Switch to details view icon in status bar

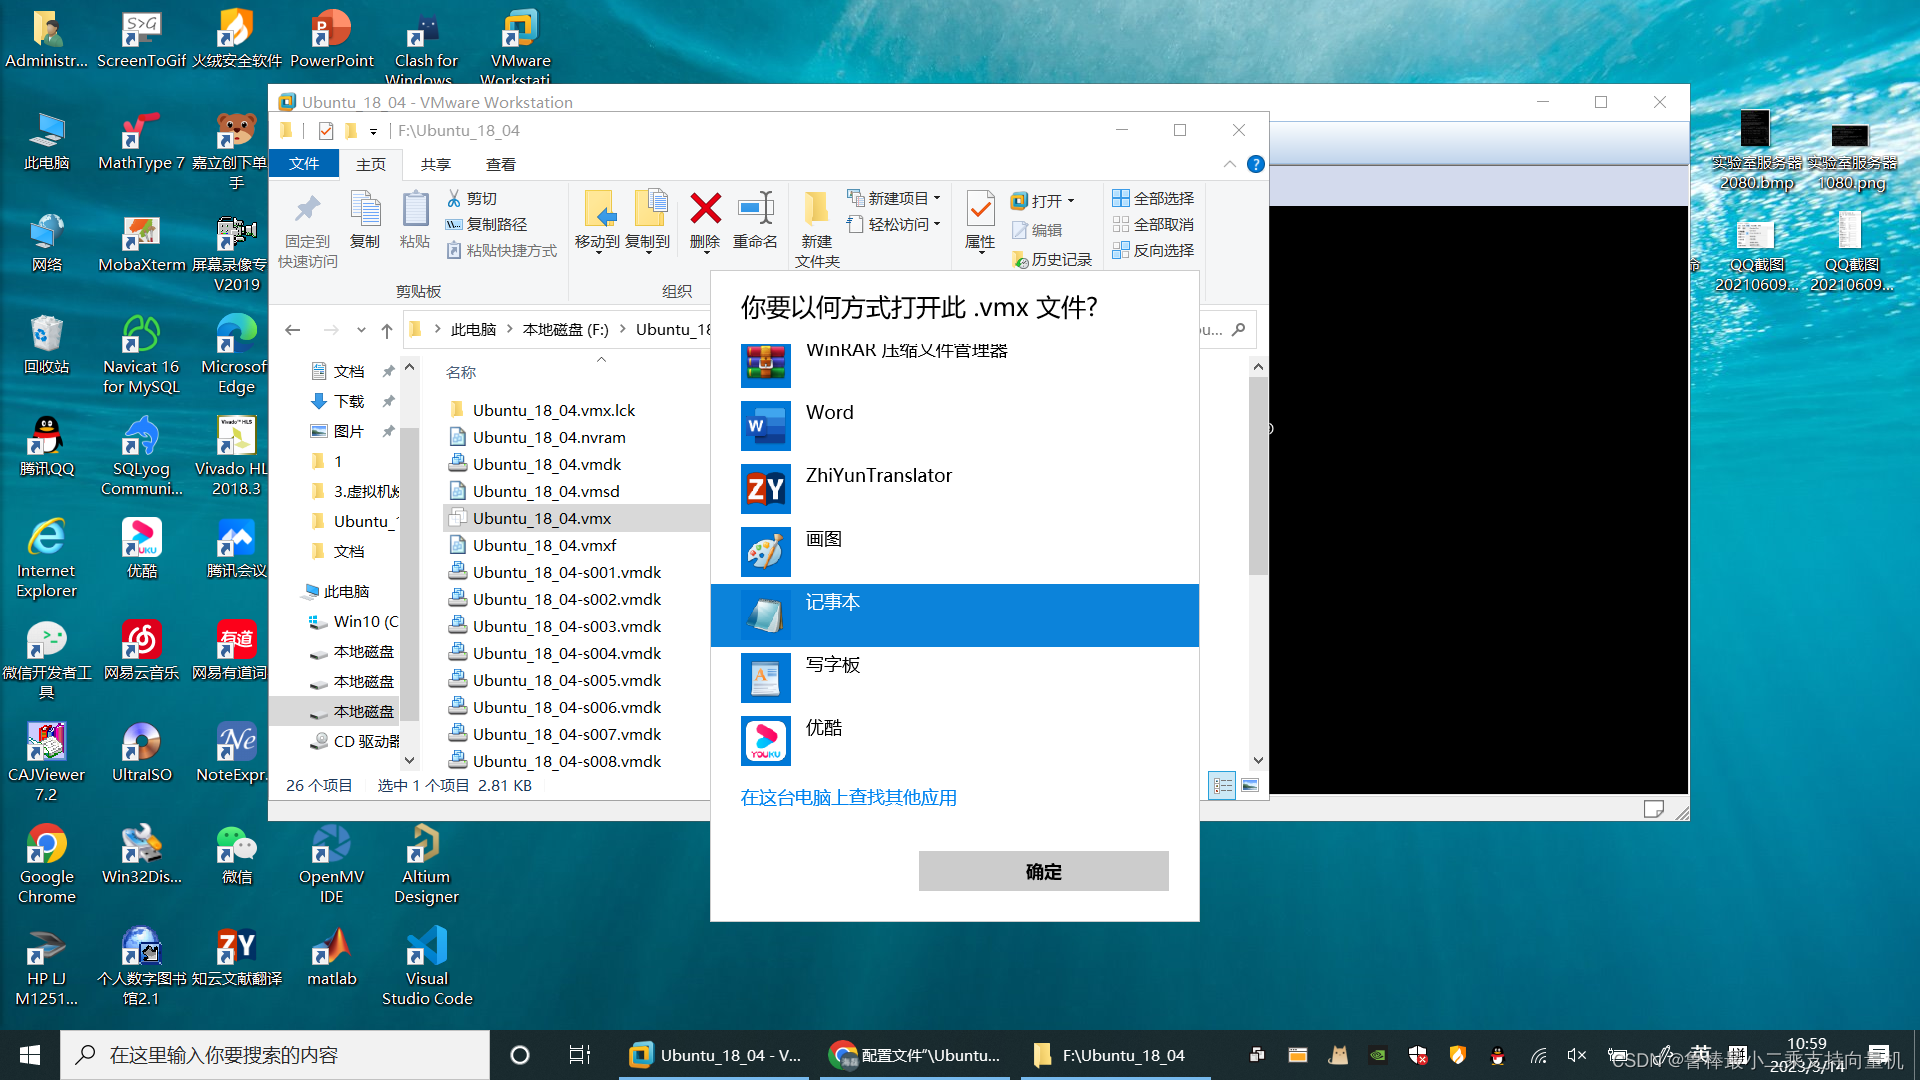pyautogui.click(x=1222, y=786)
